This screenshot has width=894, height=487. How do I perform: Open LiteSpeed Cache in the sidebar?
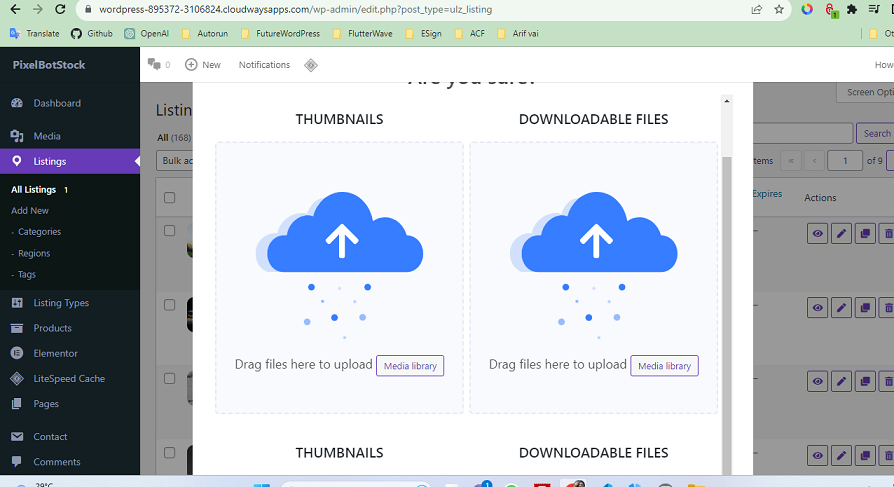[70, 379]
